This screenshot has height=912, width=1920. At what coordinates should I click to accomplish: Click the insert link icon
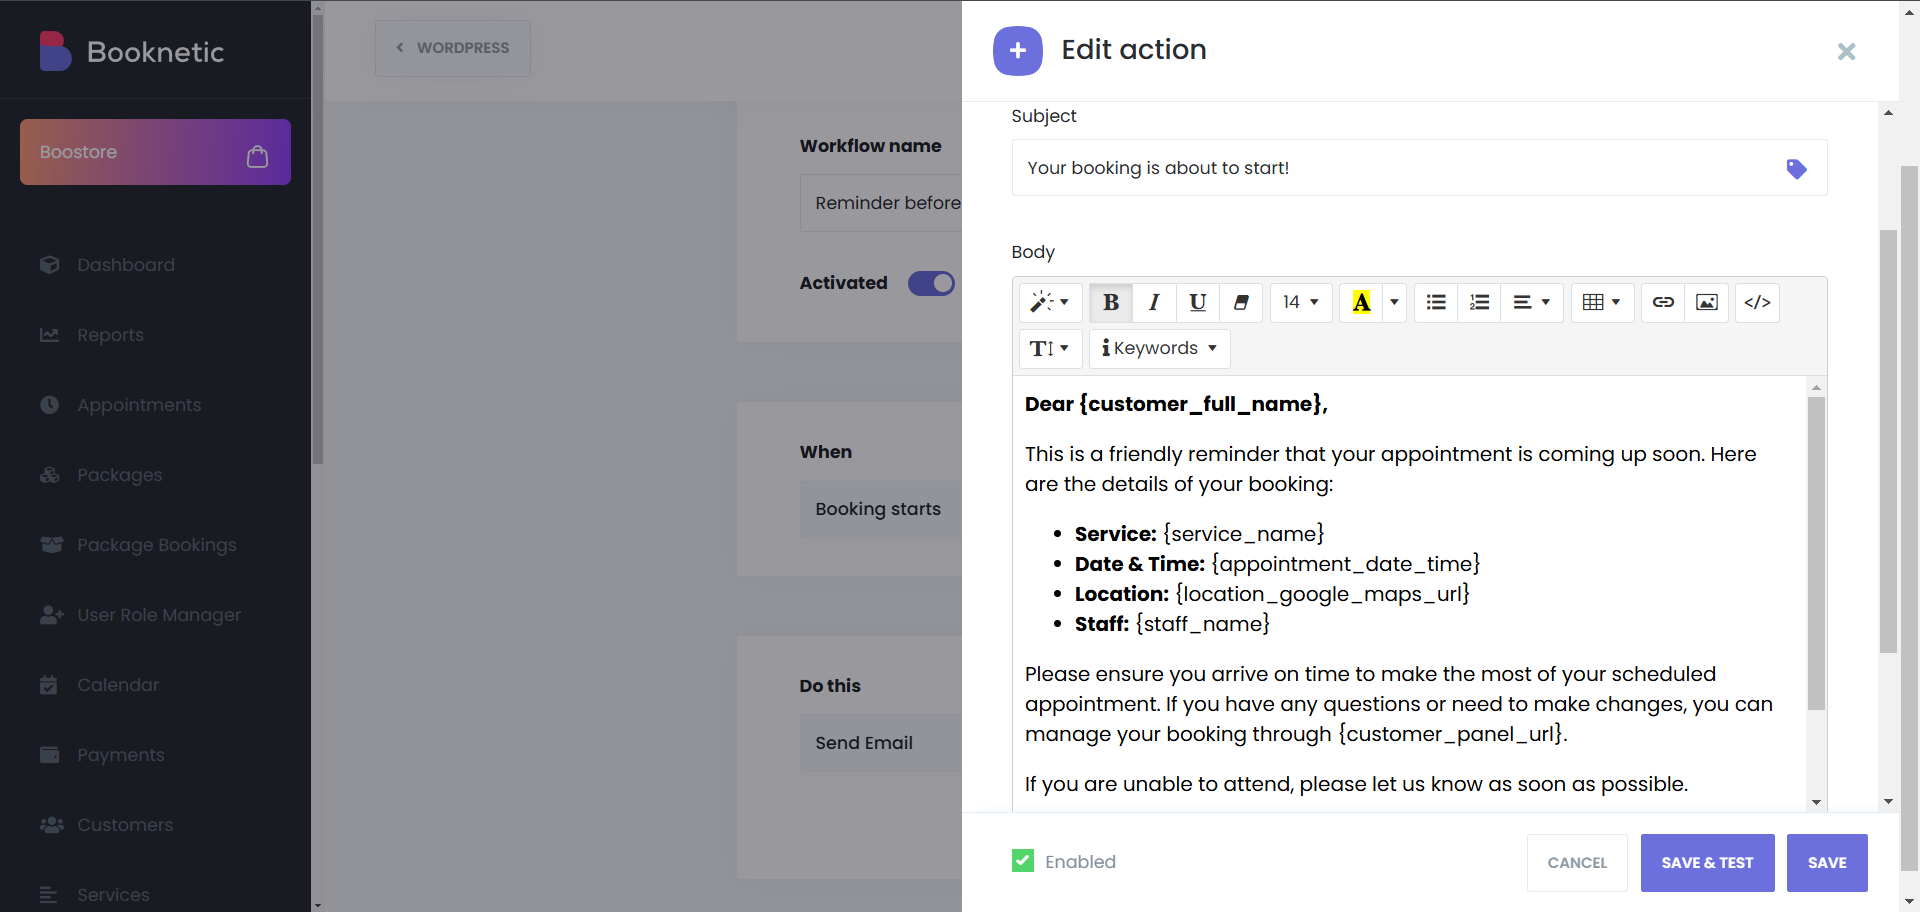point(1663,302)
